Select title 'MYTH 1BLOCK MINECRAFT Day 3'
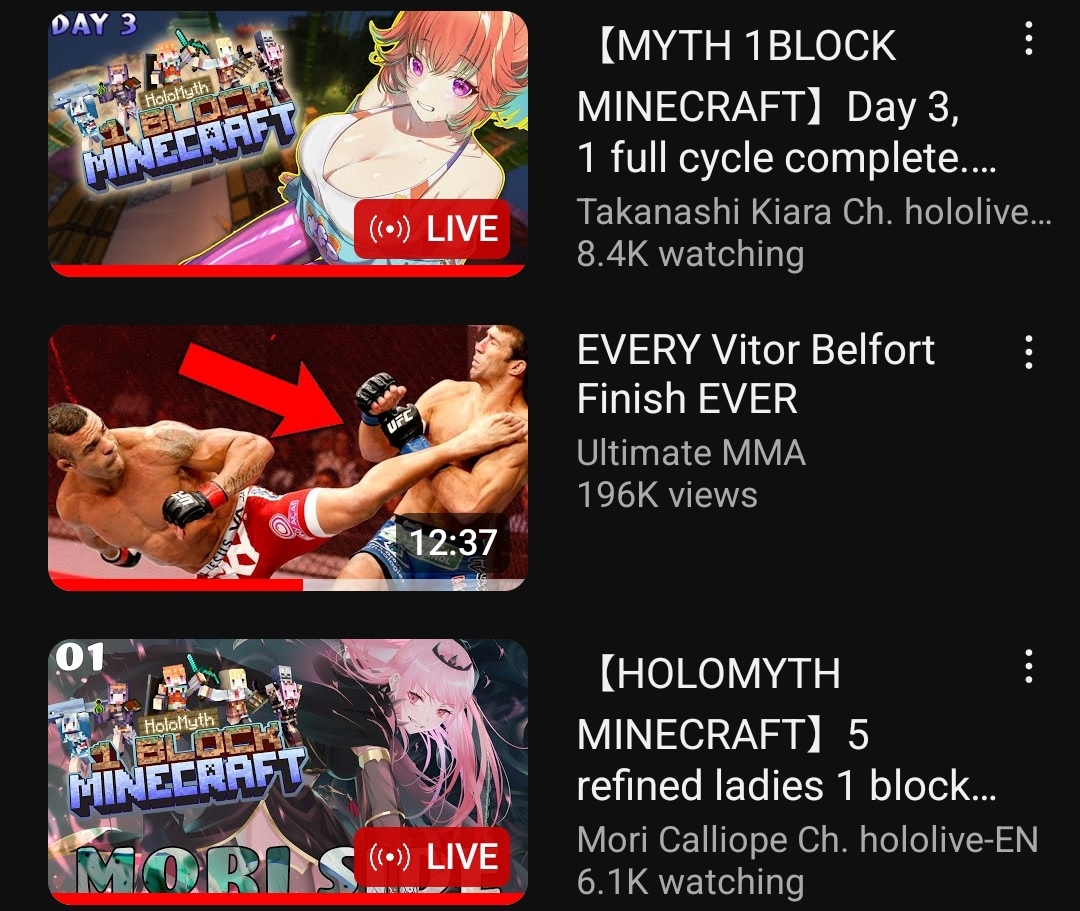 pos(787,102)
